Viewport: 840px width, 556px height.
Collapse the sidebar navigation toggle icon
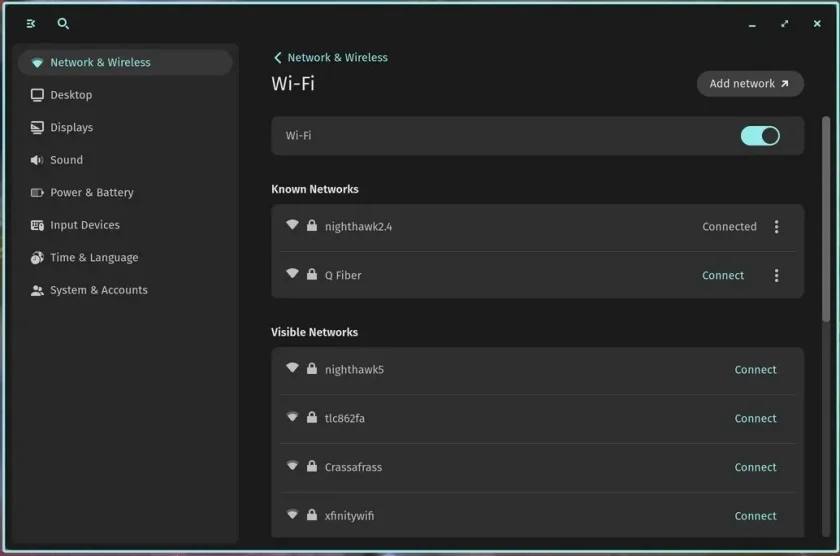pyautogui.click(x=31, y=24)
